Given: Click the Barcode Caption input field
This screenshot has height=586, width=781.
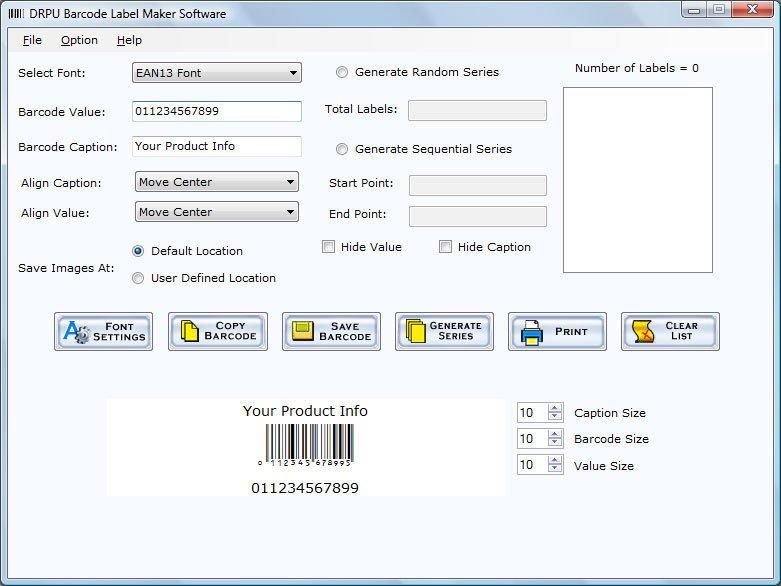Looking at the screenshot, I should click(x=217, y=146).
